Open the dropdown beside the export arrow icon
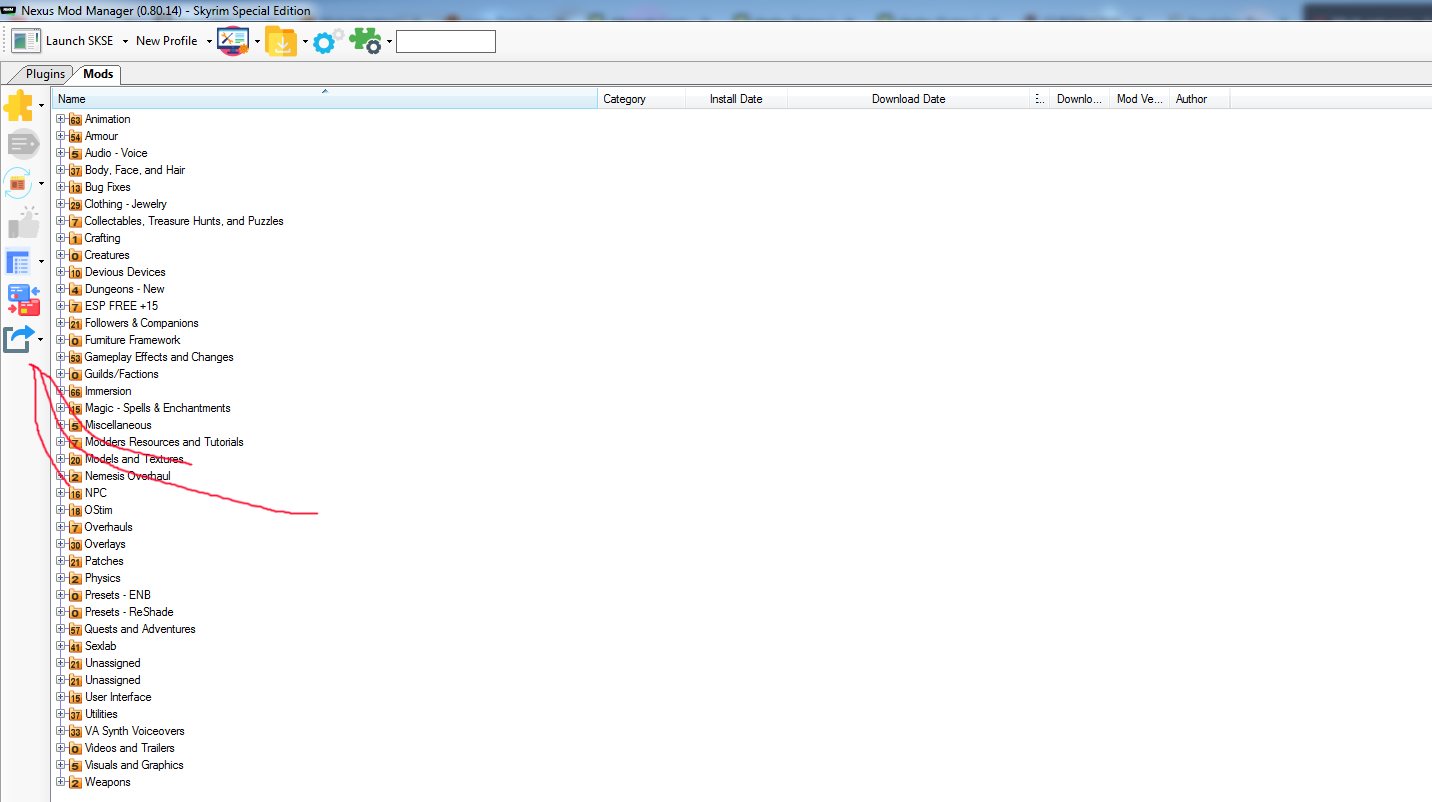This screenshot has height=802, width=1432. click(41, 340)
